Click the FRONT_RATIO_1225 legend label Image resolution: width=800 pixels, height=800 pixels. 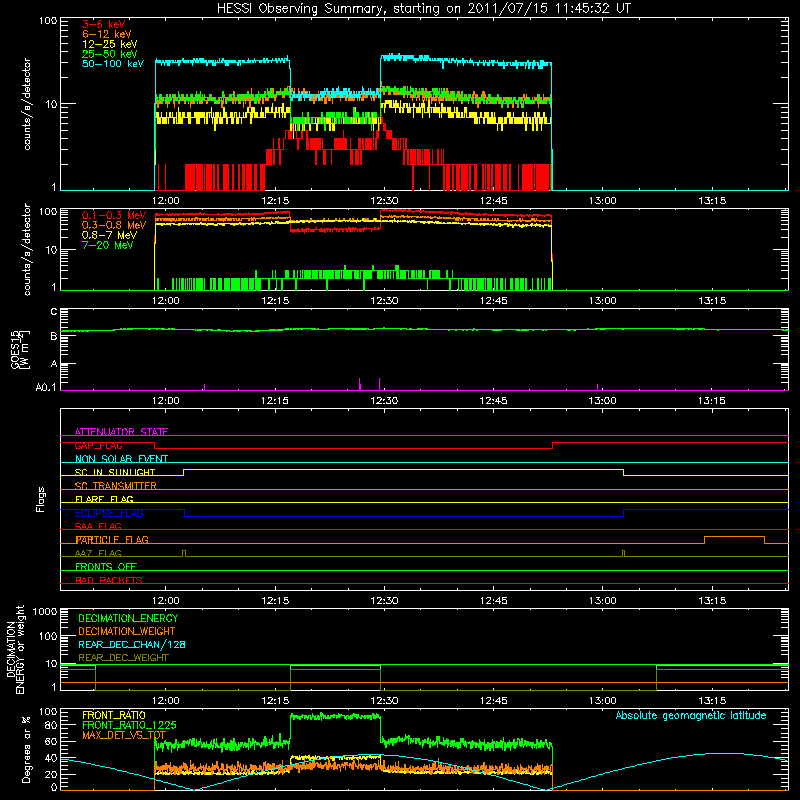(x=129, y=725)
